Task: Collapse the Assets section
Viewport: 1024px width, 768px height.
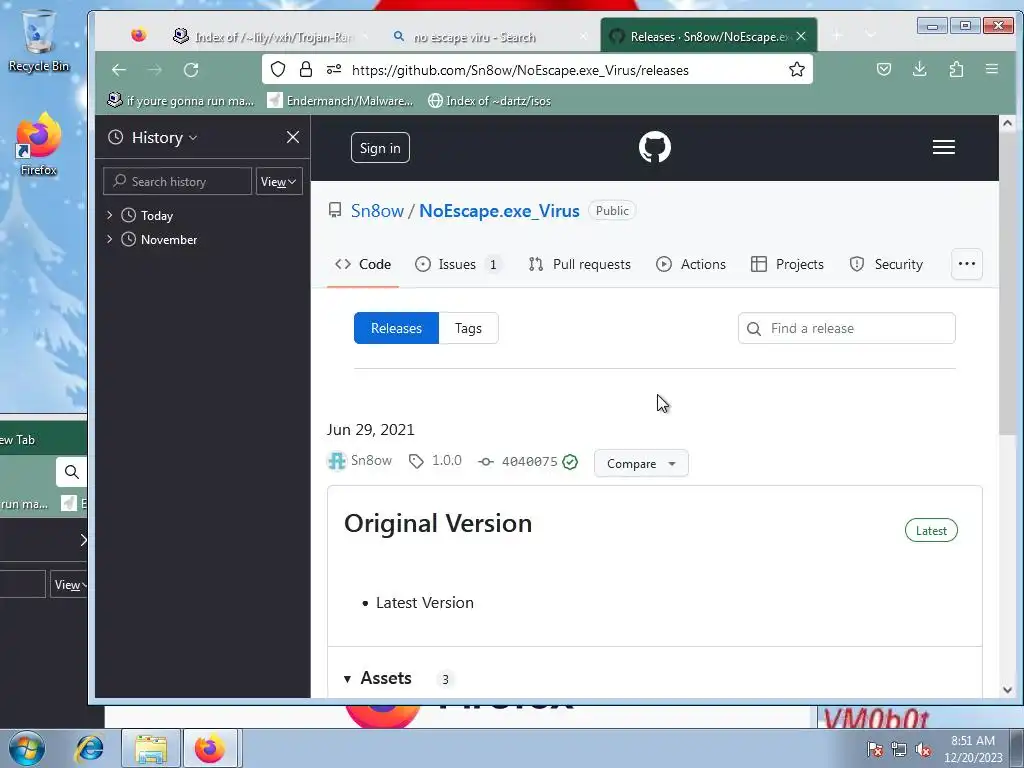Action: pyautogui.click(x=378, y=679)
